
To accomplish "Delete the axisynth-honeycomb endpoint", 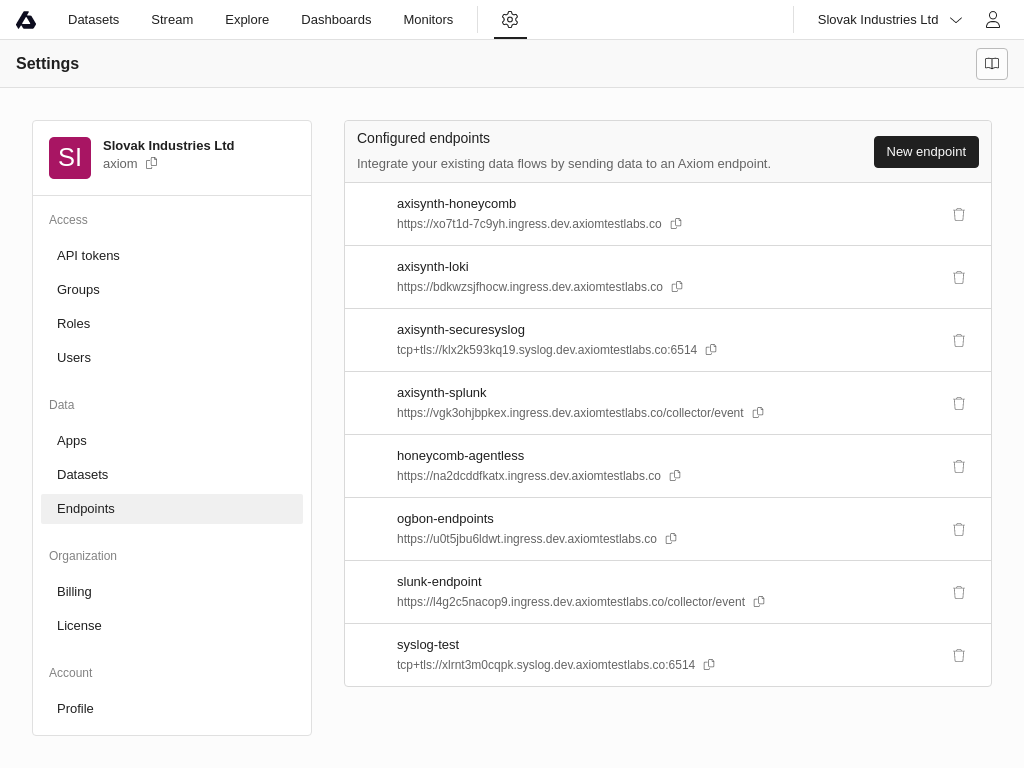I will pos(958,215).
